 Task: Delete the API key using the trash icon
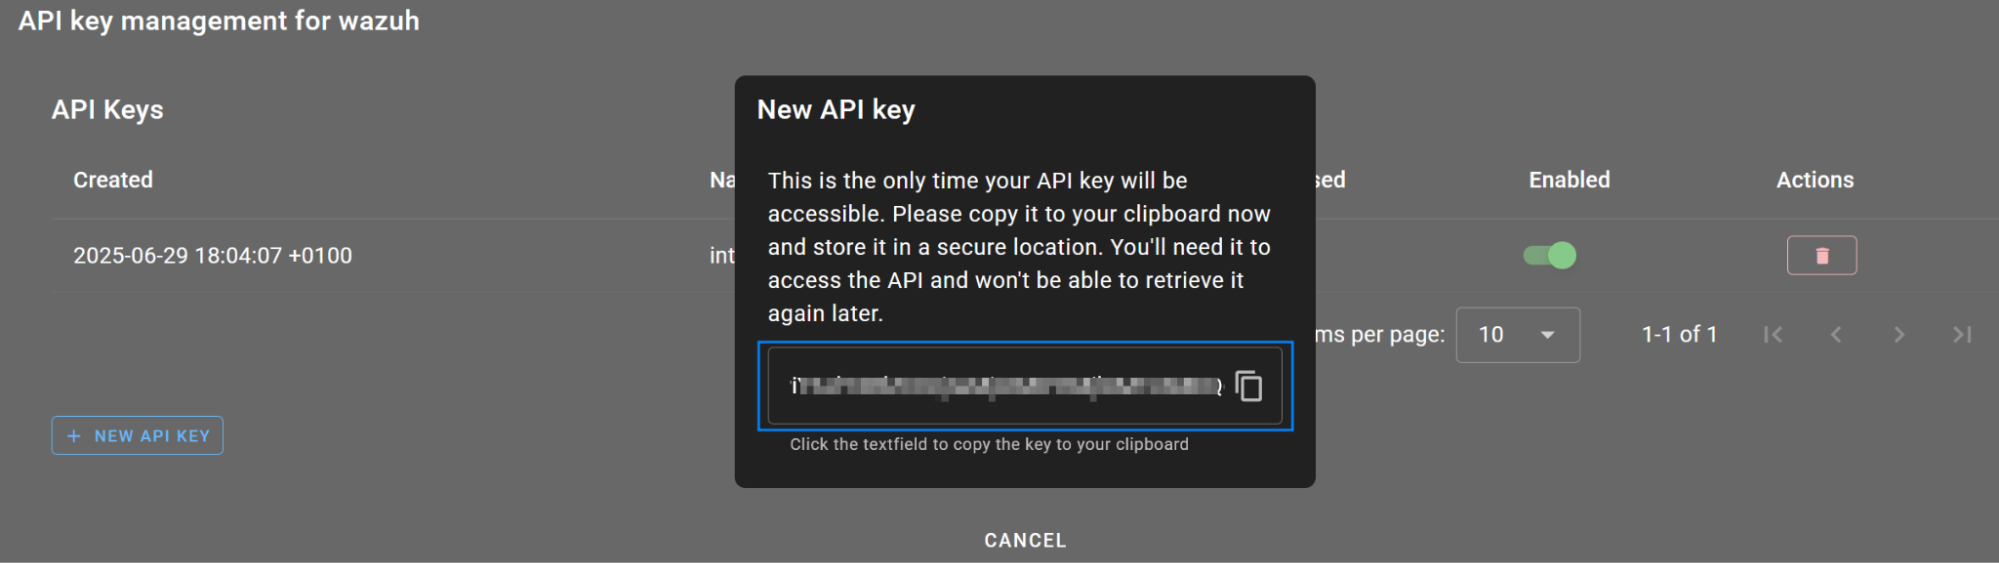(x=1821, y=256)
